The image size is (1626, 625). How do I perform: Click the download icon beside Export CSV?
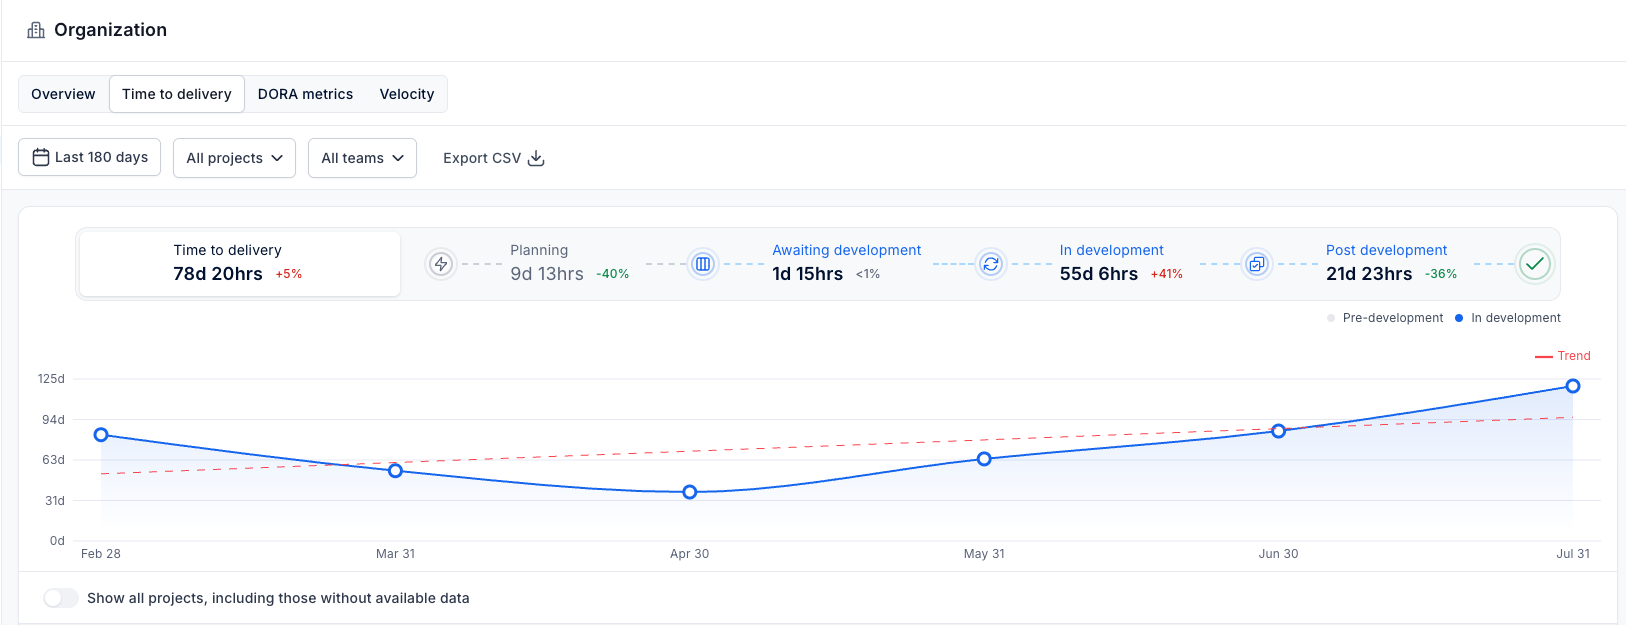tap(536, 158)
